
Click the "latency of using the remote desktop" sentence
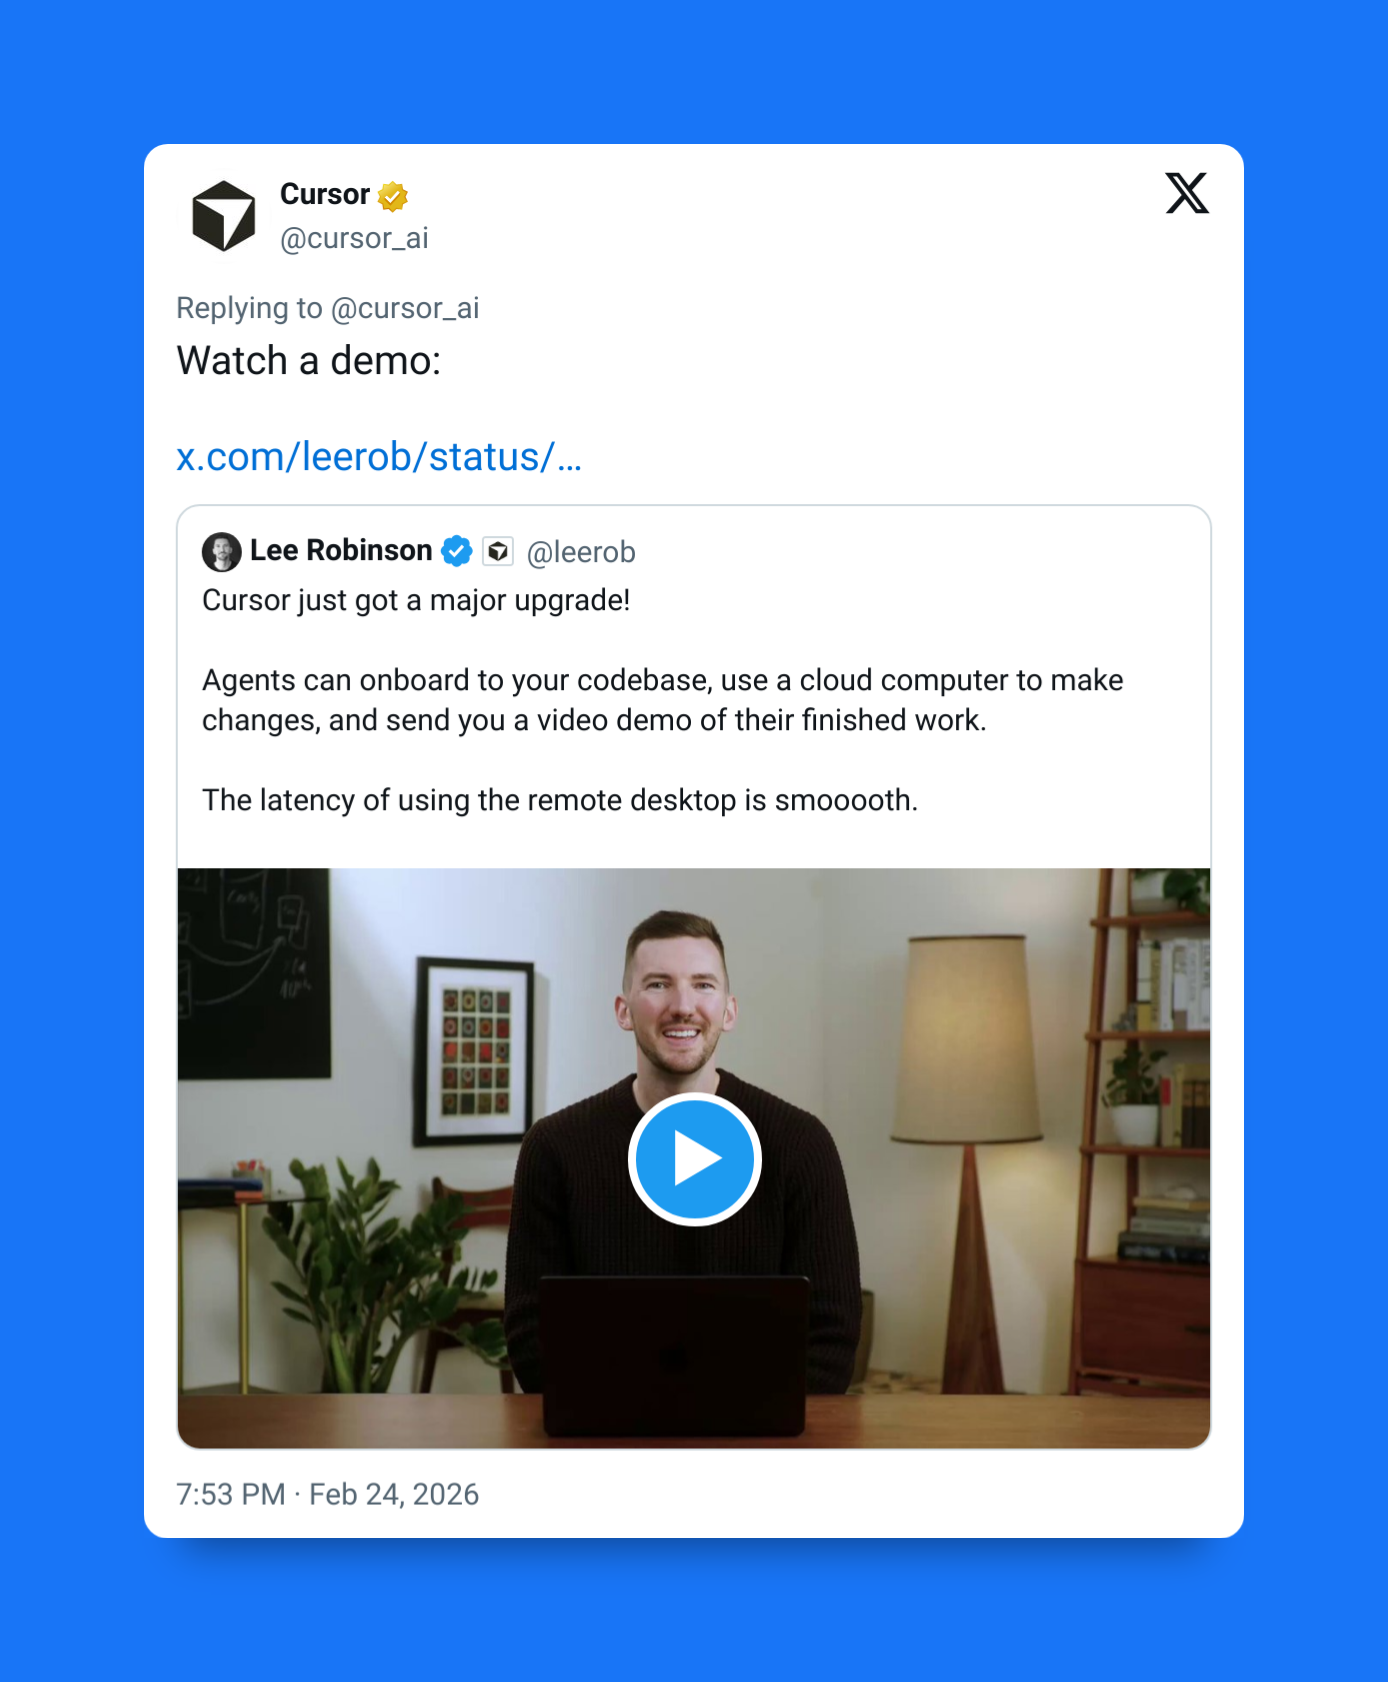click(560, 800)
